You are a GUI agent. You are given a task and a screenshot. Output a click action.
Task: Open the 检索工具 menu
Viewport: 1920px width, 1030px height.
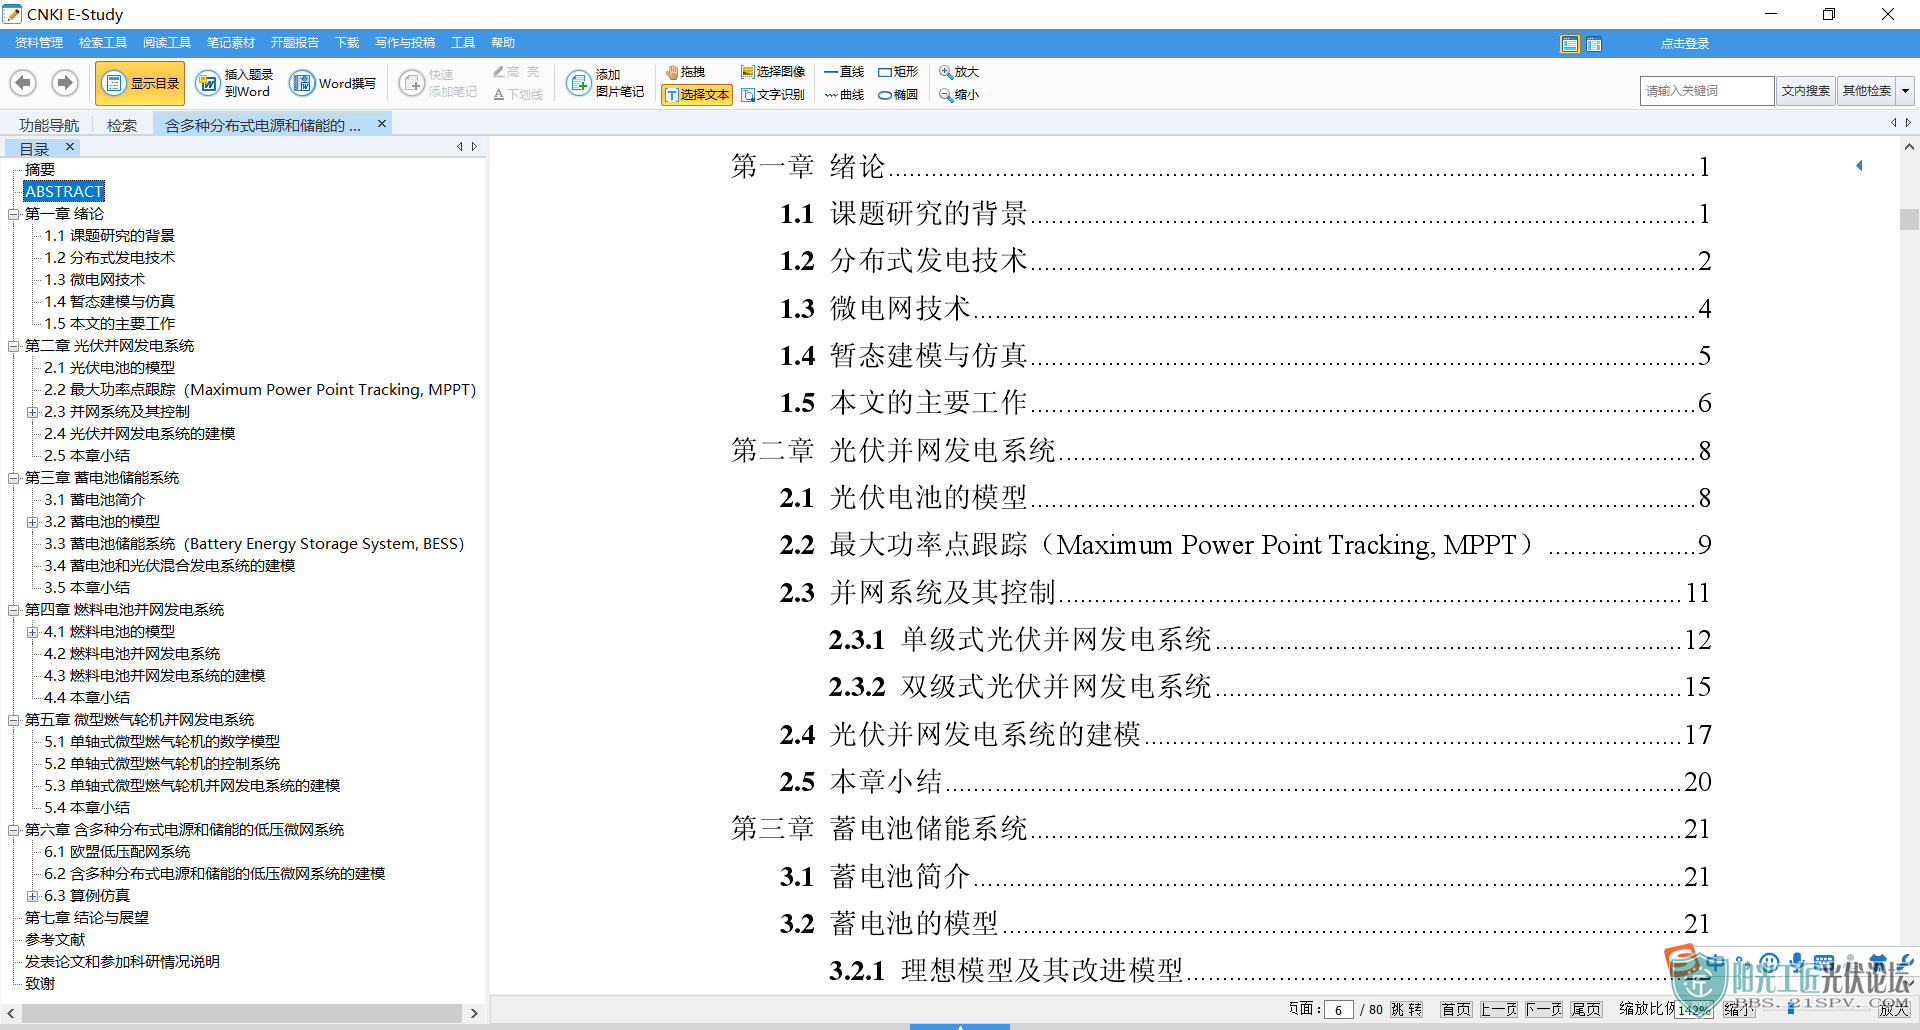pos(103,43)
